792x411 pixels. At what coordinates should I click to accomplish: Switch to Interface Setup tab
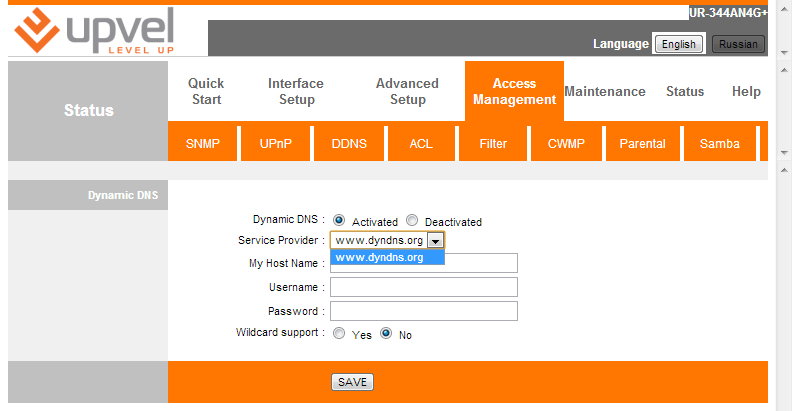coord(296,91)
